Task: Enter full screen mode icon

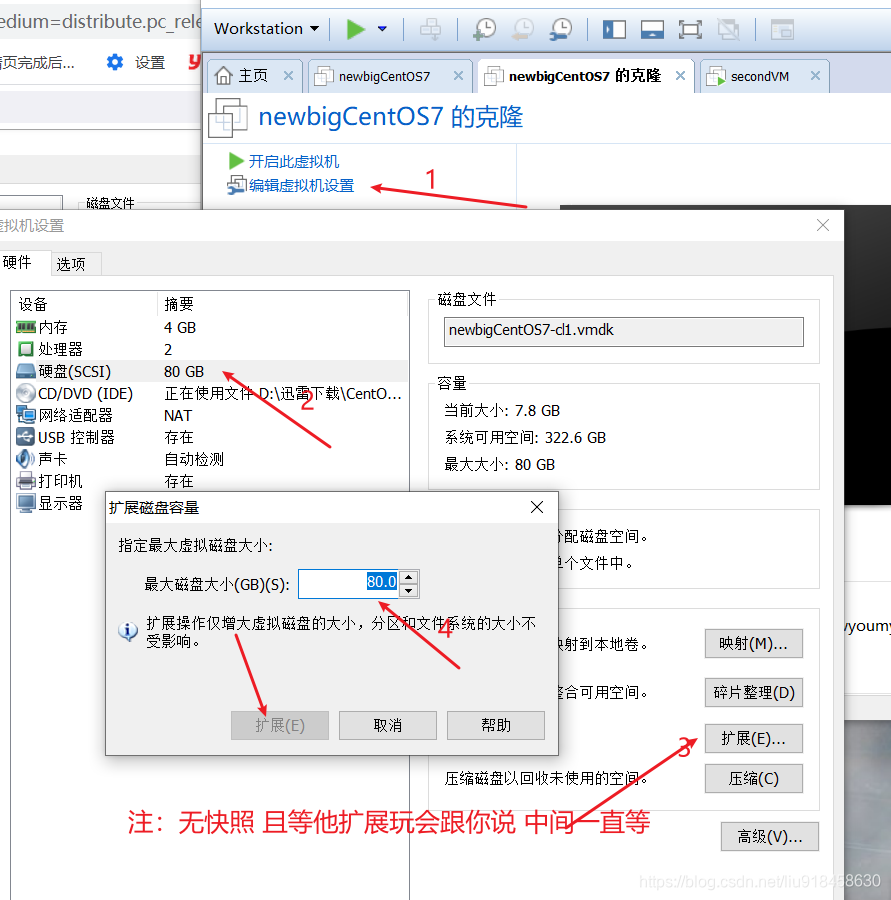Action: click(x=690, y=29)
